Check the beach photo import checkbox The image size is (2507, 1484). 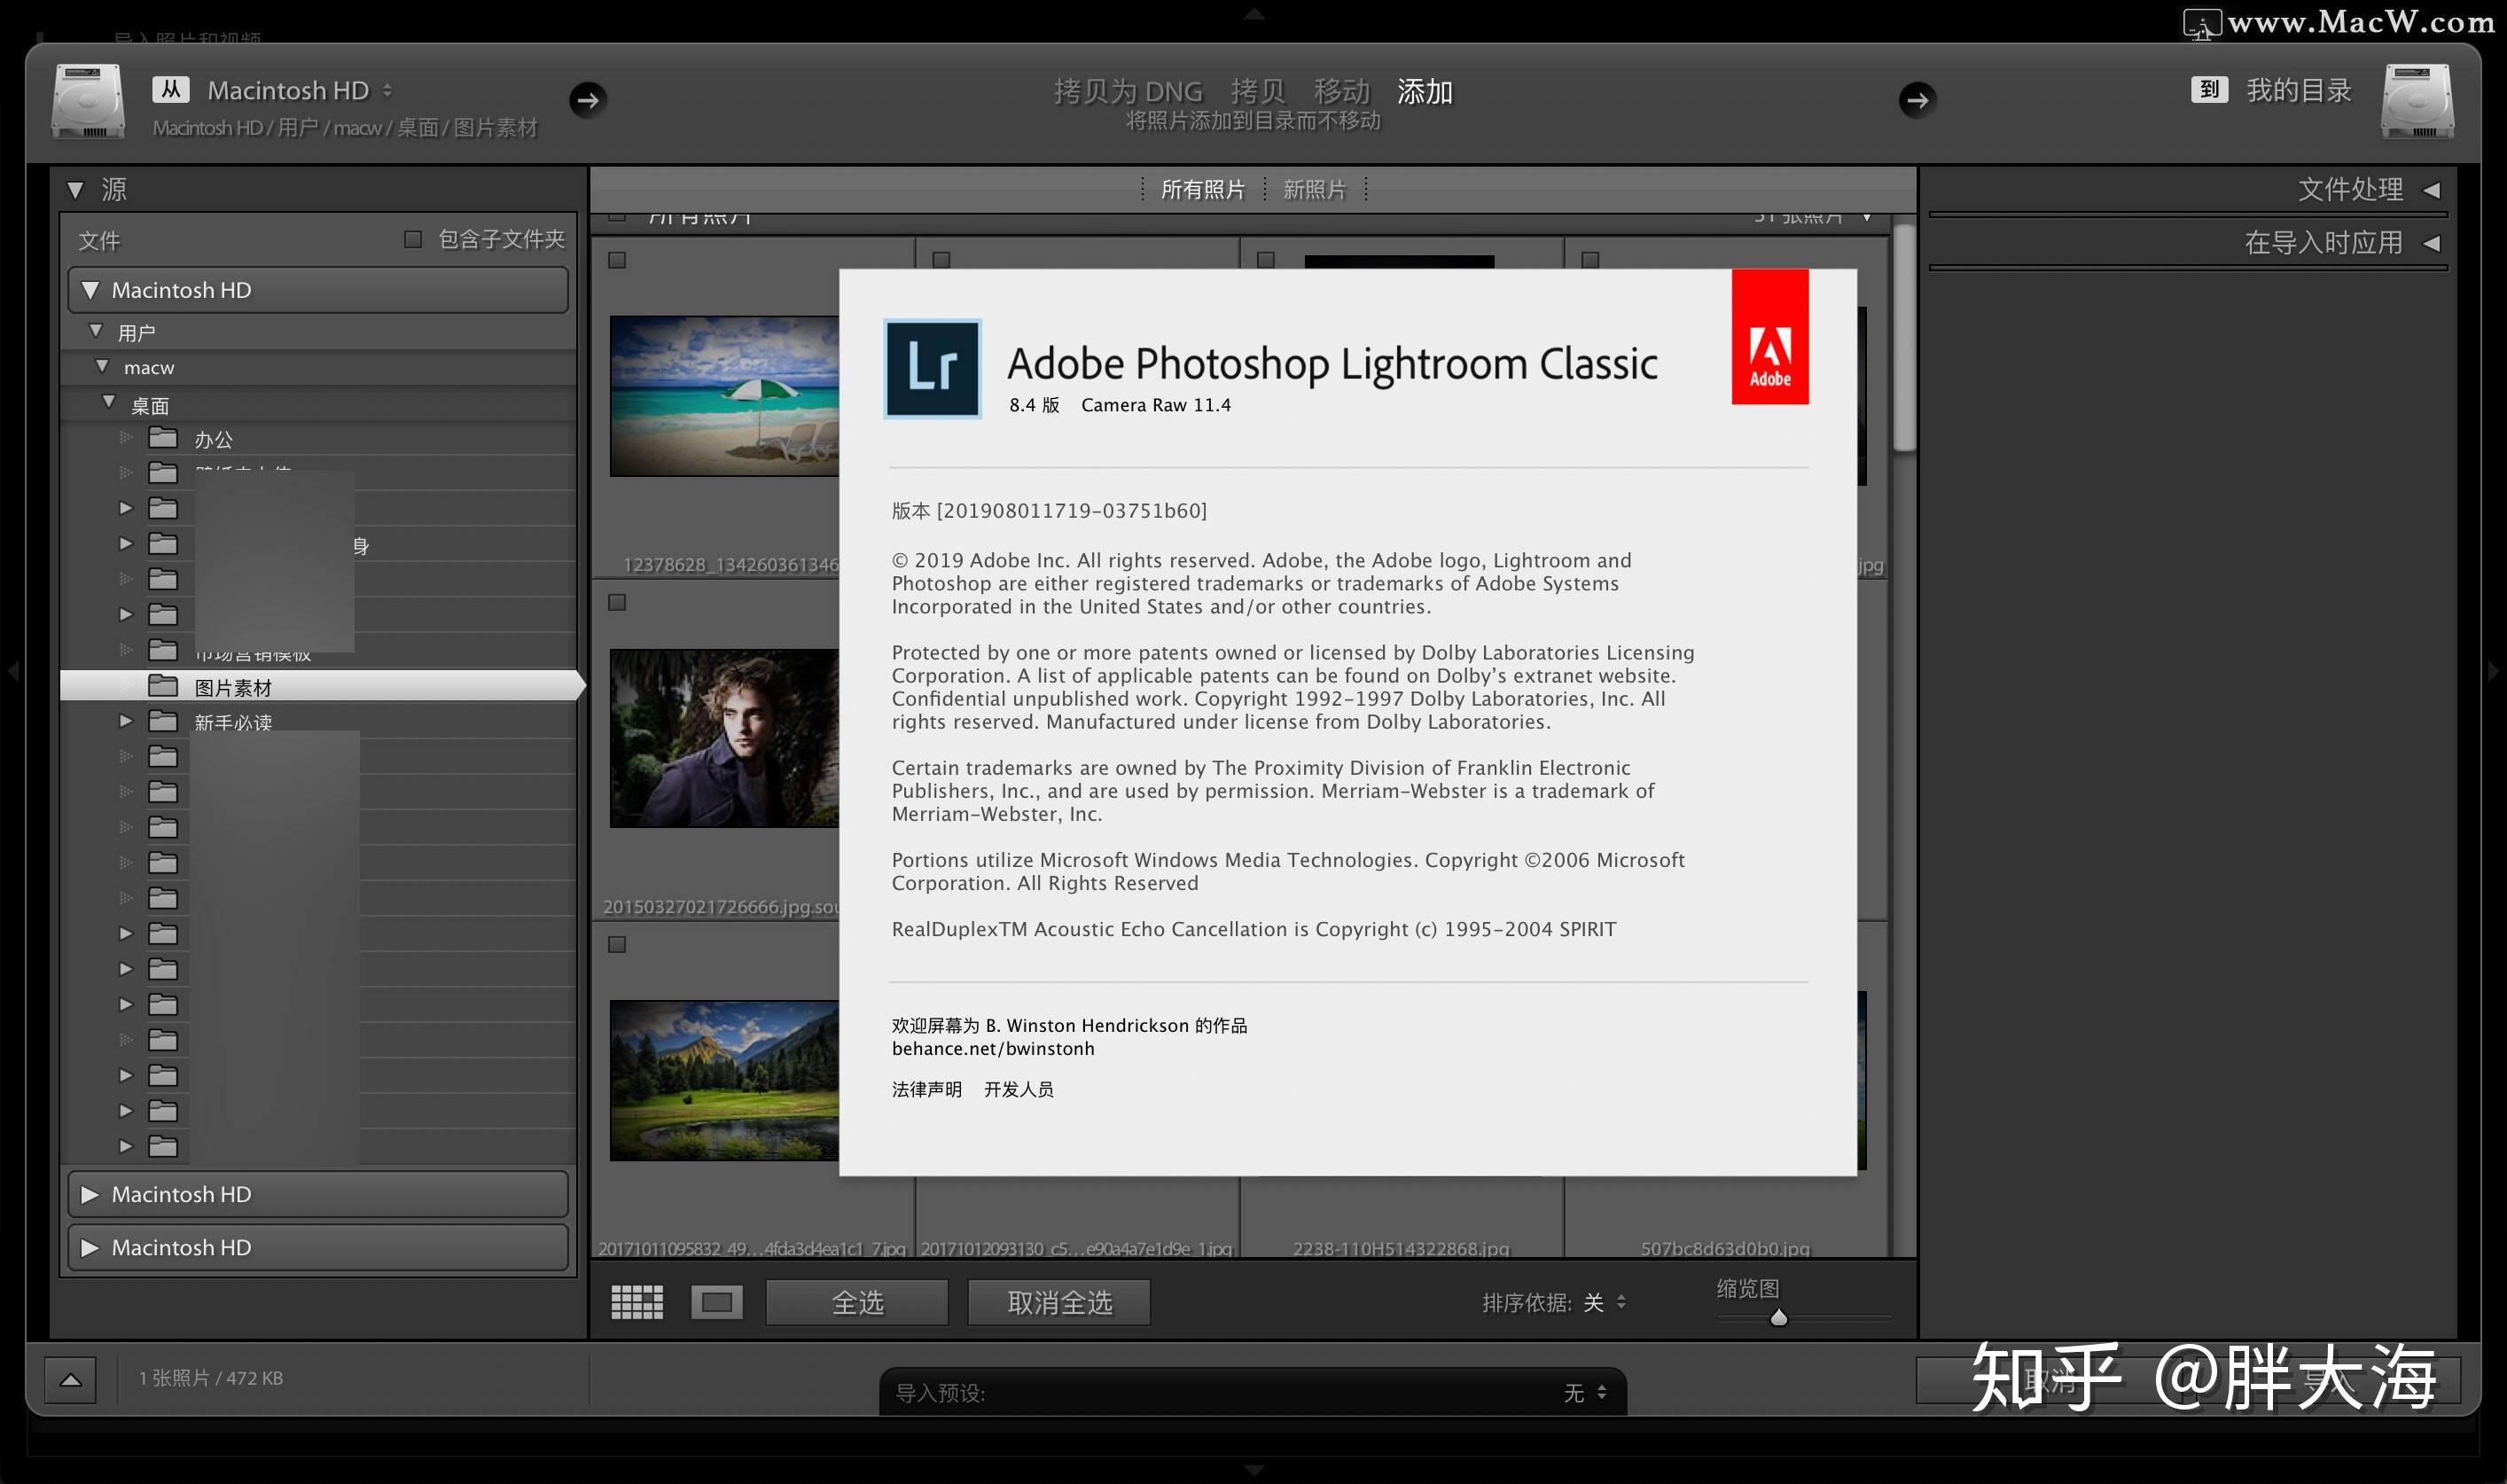click(615, 258)
